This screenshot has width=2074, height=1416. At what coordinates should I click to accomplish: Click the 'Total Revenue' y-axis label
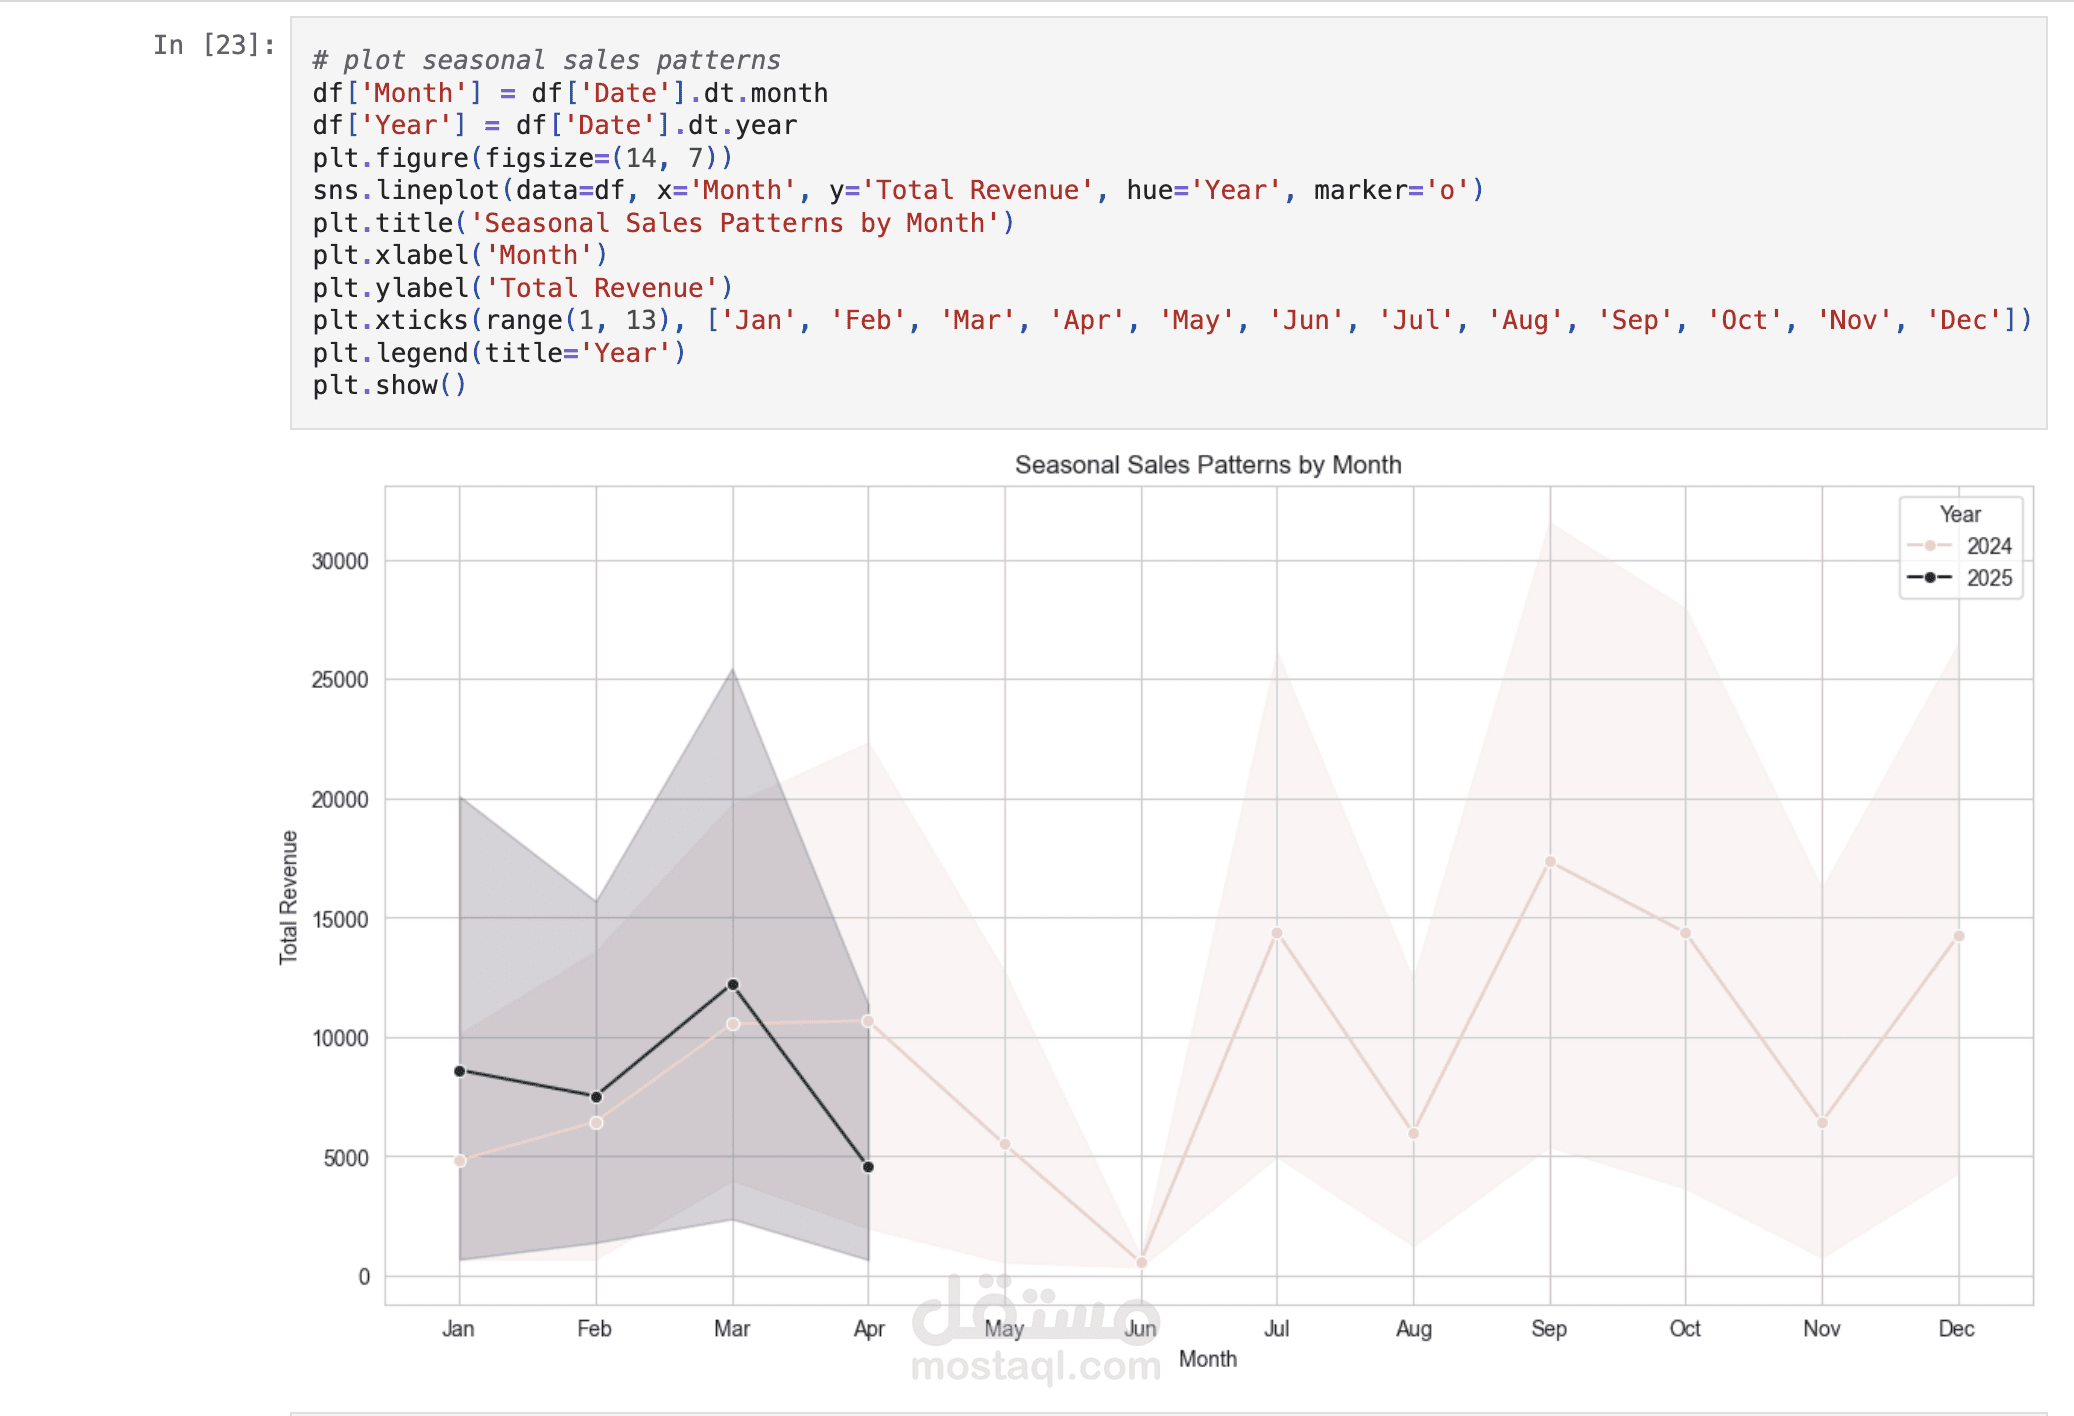(289, 897)
